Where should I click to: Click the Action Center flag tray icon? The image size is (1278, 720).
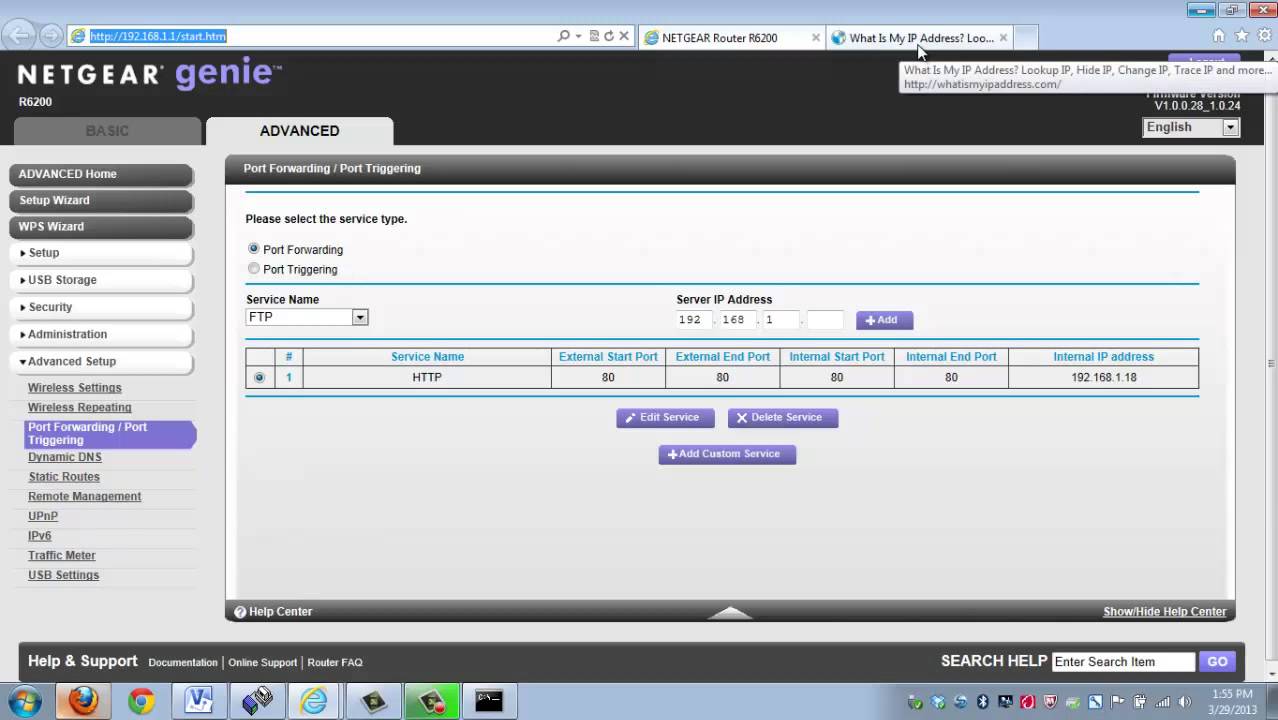pos(1117,702)
